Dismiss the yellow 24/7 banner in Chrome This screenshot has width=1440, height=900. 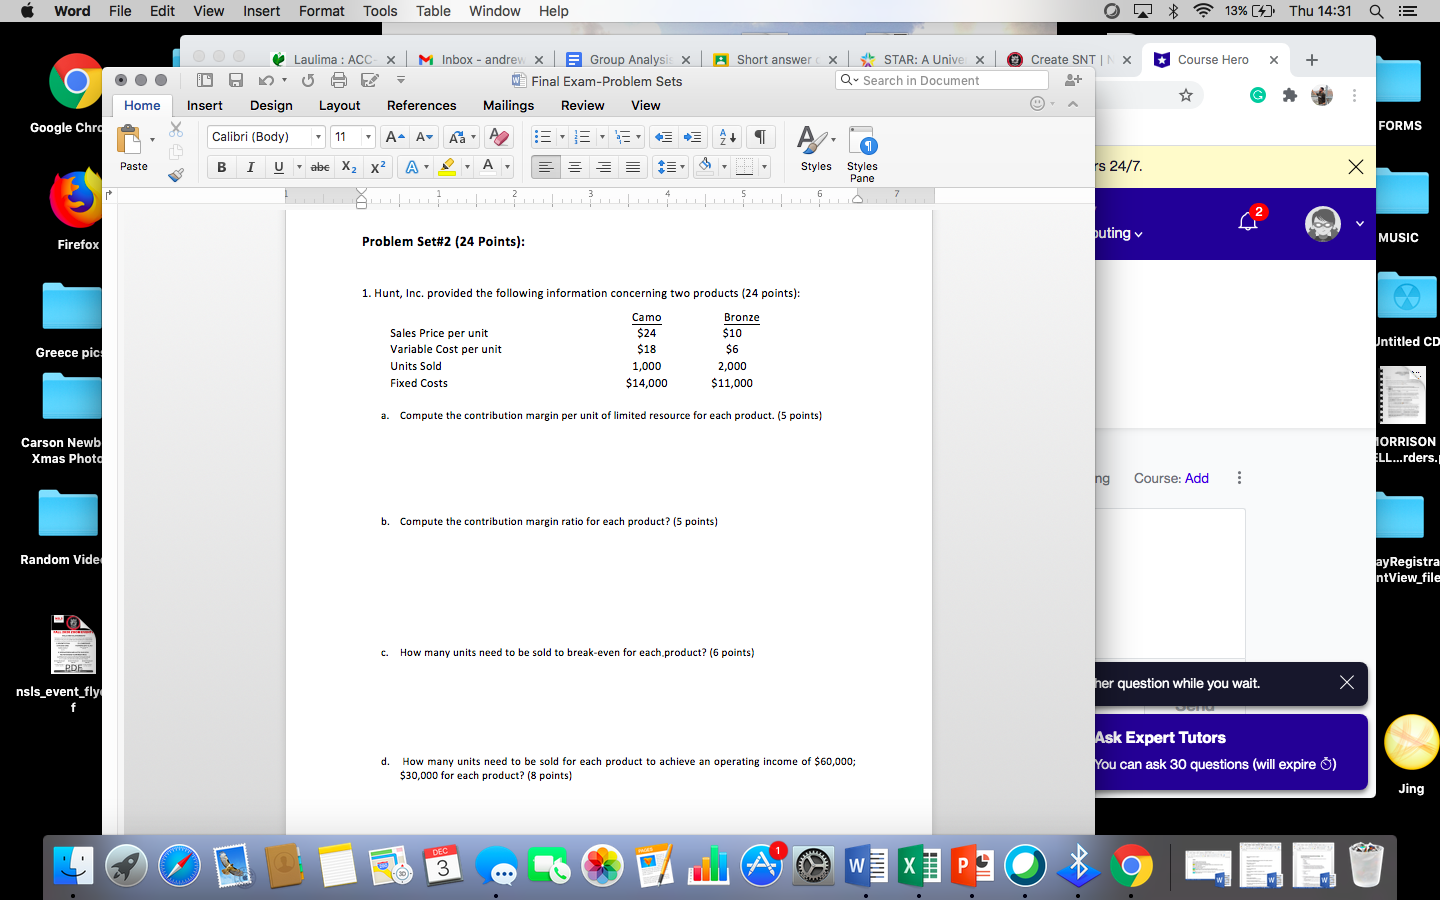[x=1356, y=167]
